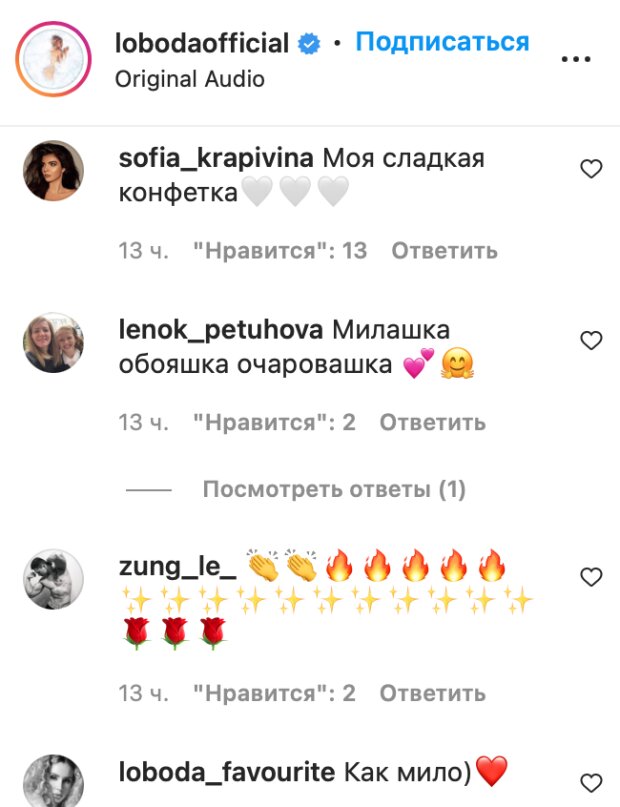View likes count 13 on sofia_krapivina's comment
Screen dimensions: 620x807
(280, 251)
